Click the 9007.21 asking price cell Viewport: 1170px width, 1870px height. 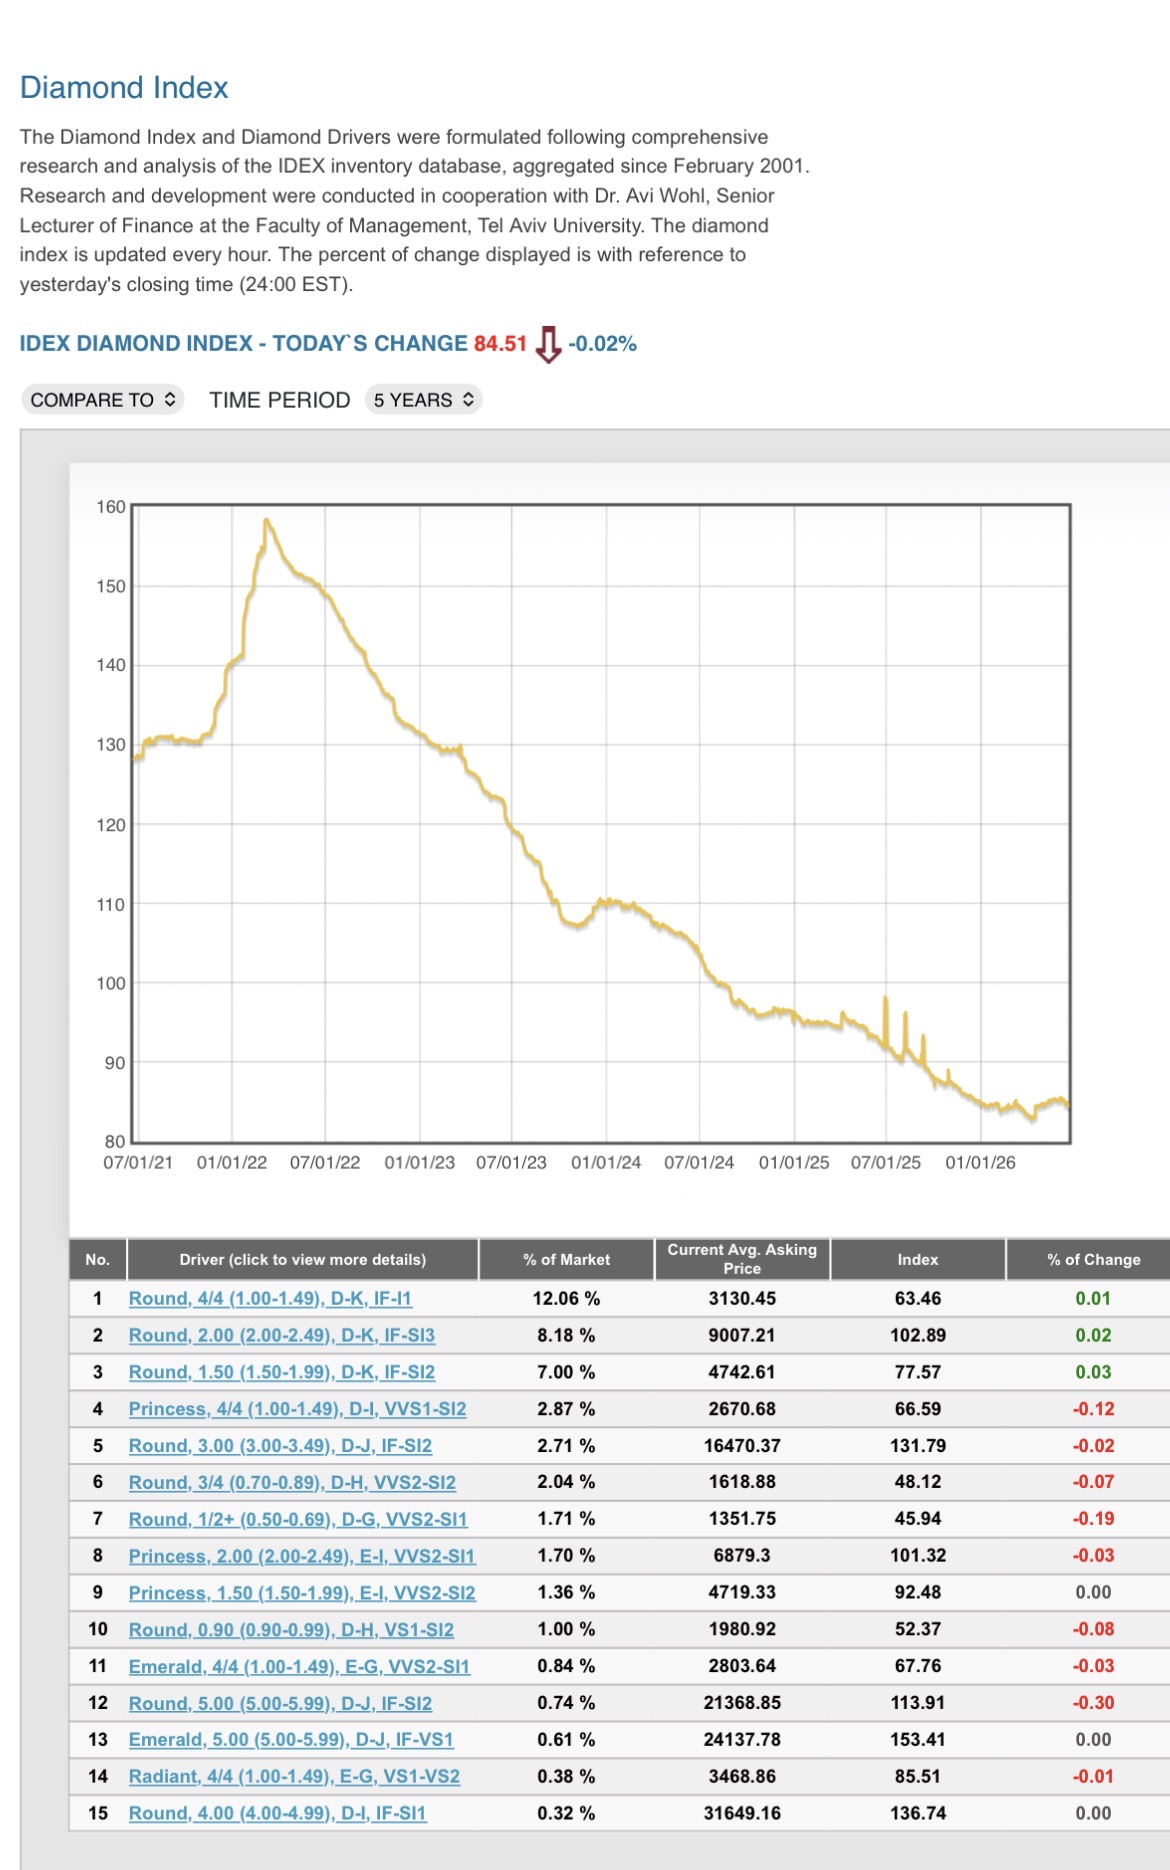coord(742,1336)
